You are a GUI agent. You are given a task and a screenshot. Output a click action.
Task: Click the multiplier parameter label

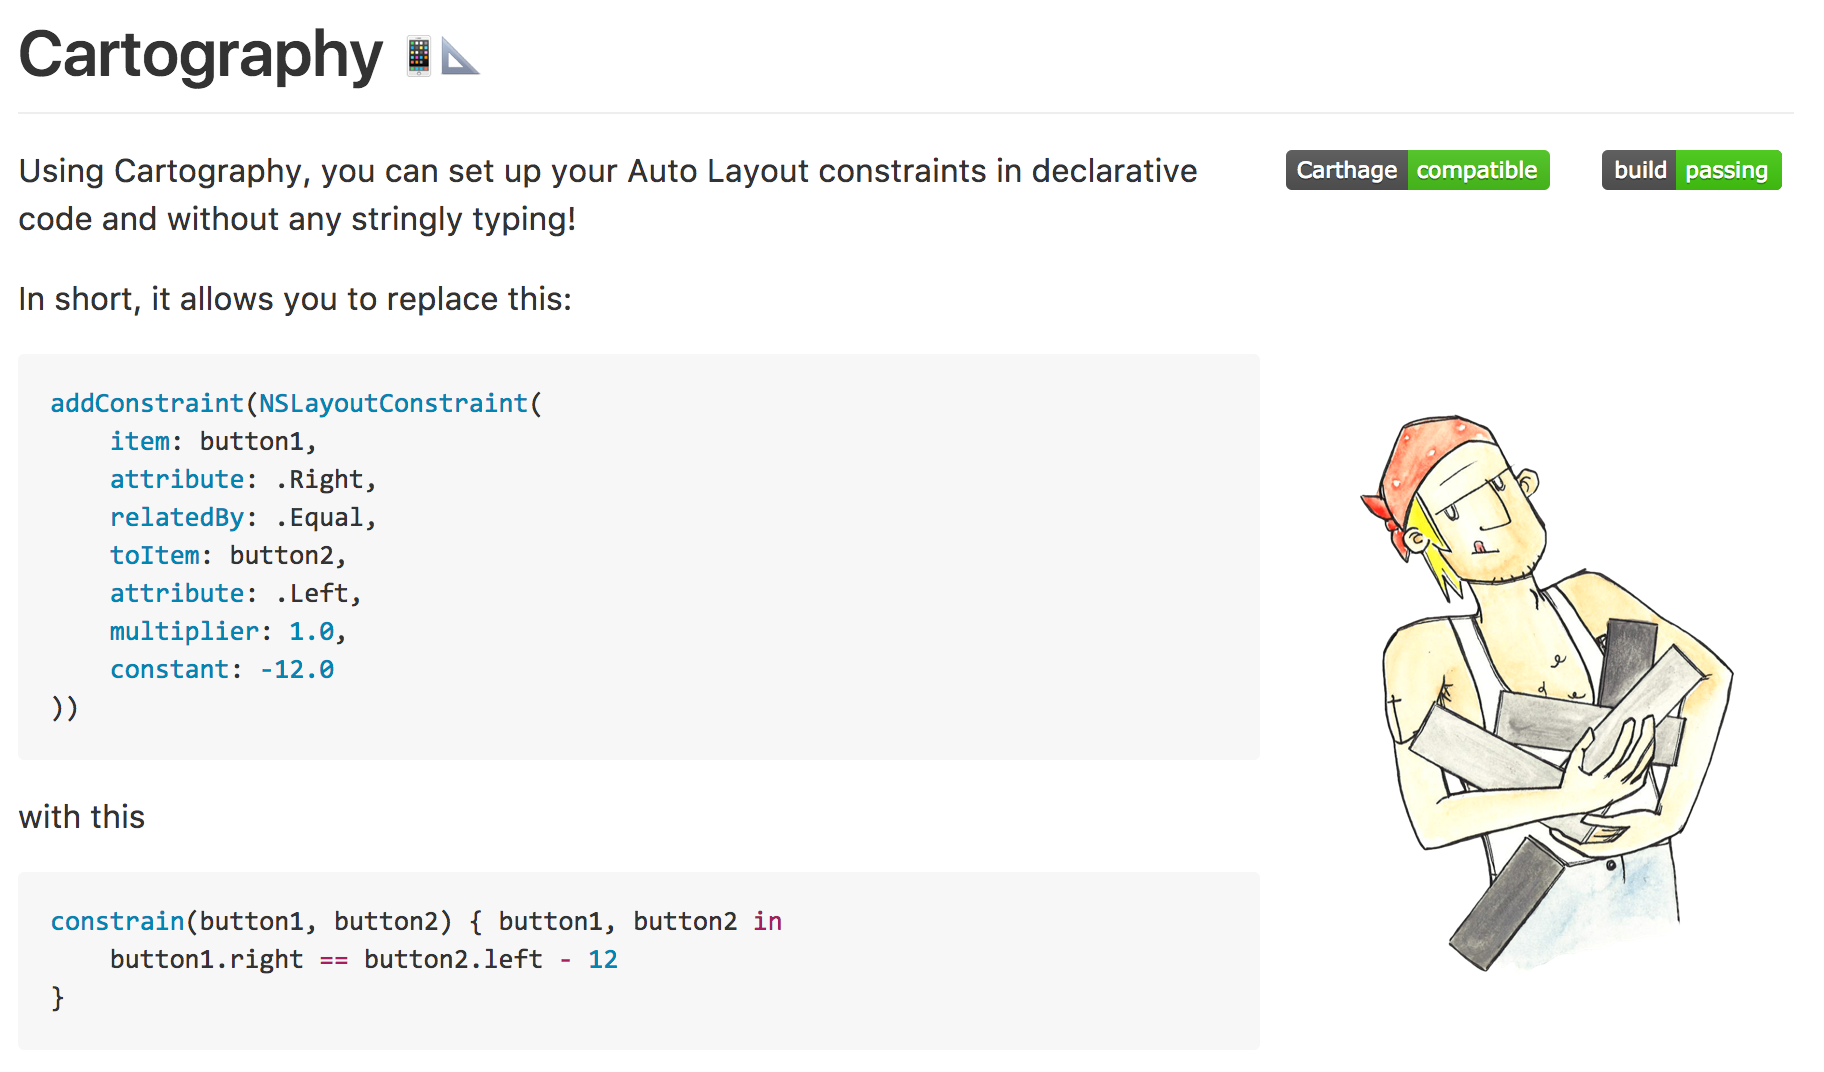[x=184, y=631]
